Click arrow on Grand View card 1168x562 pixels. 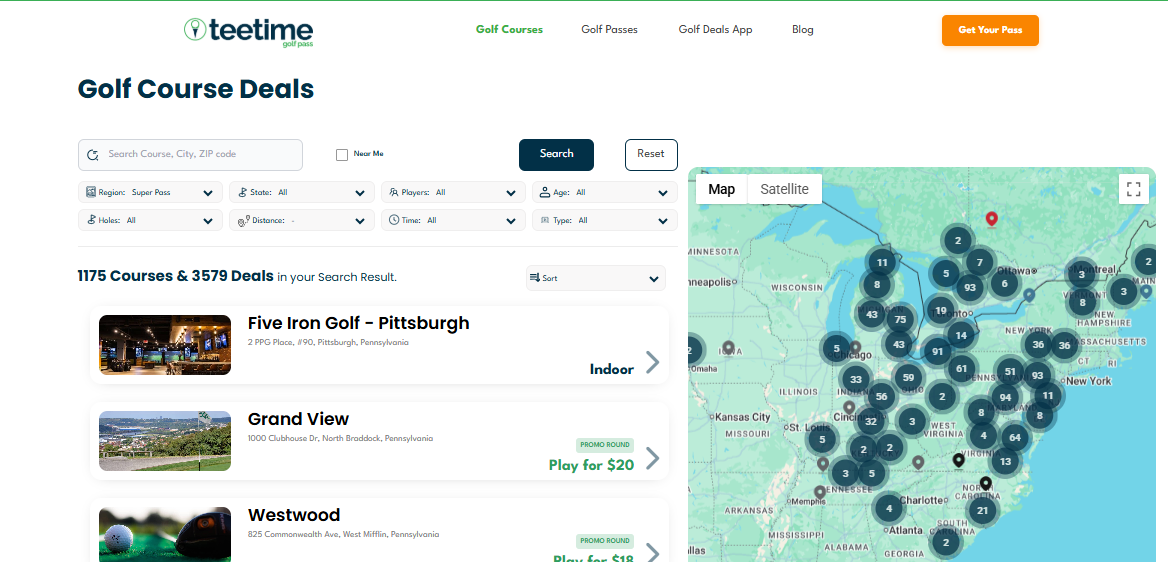[652, 458]
